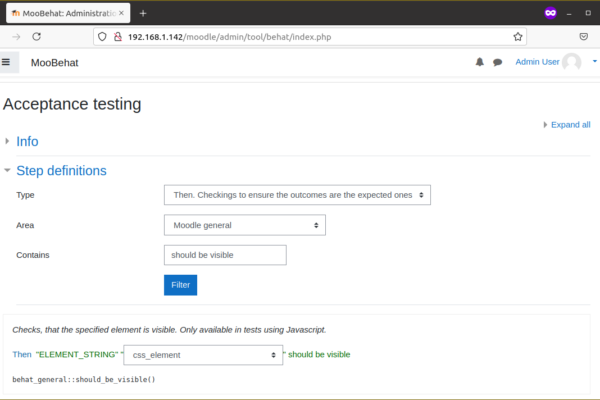
Task: Click Expand all
Action: (x=570, y=125)
